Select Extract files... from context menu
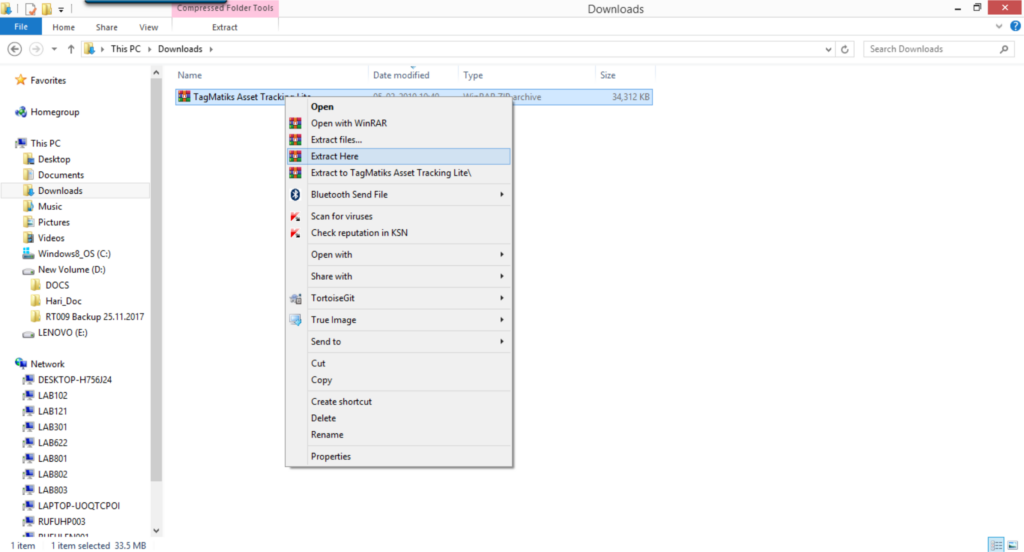The height and width of the screenshot is (552, 1024). point(336,140)
